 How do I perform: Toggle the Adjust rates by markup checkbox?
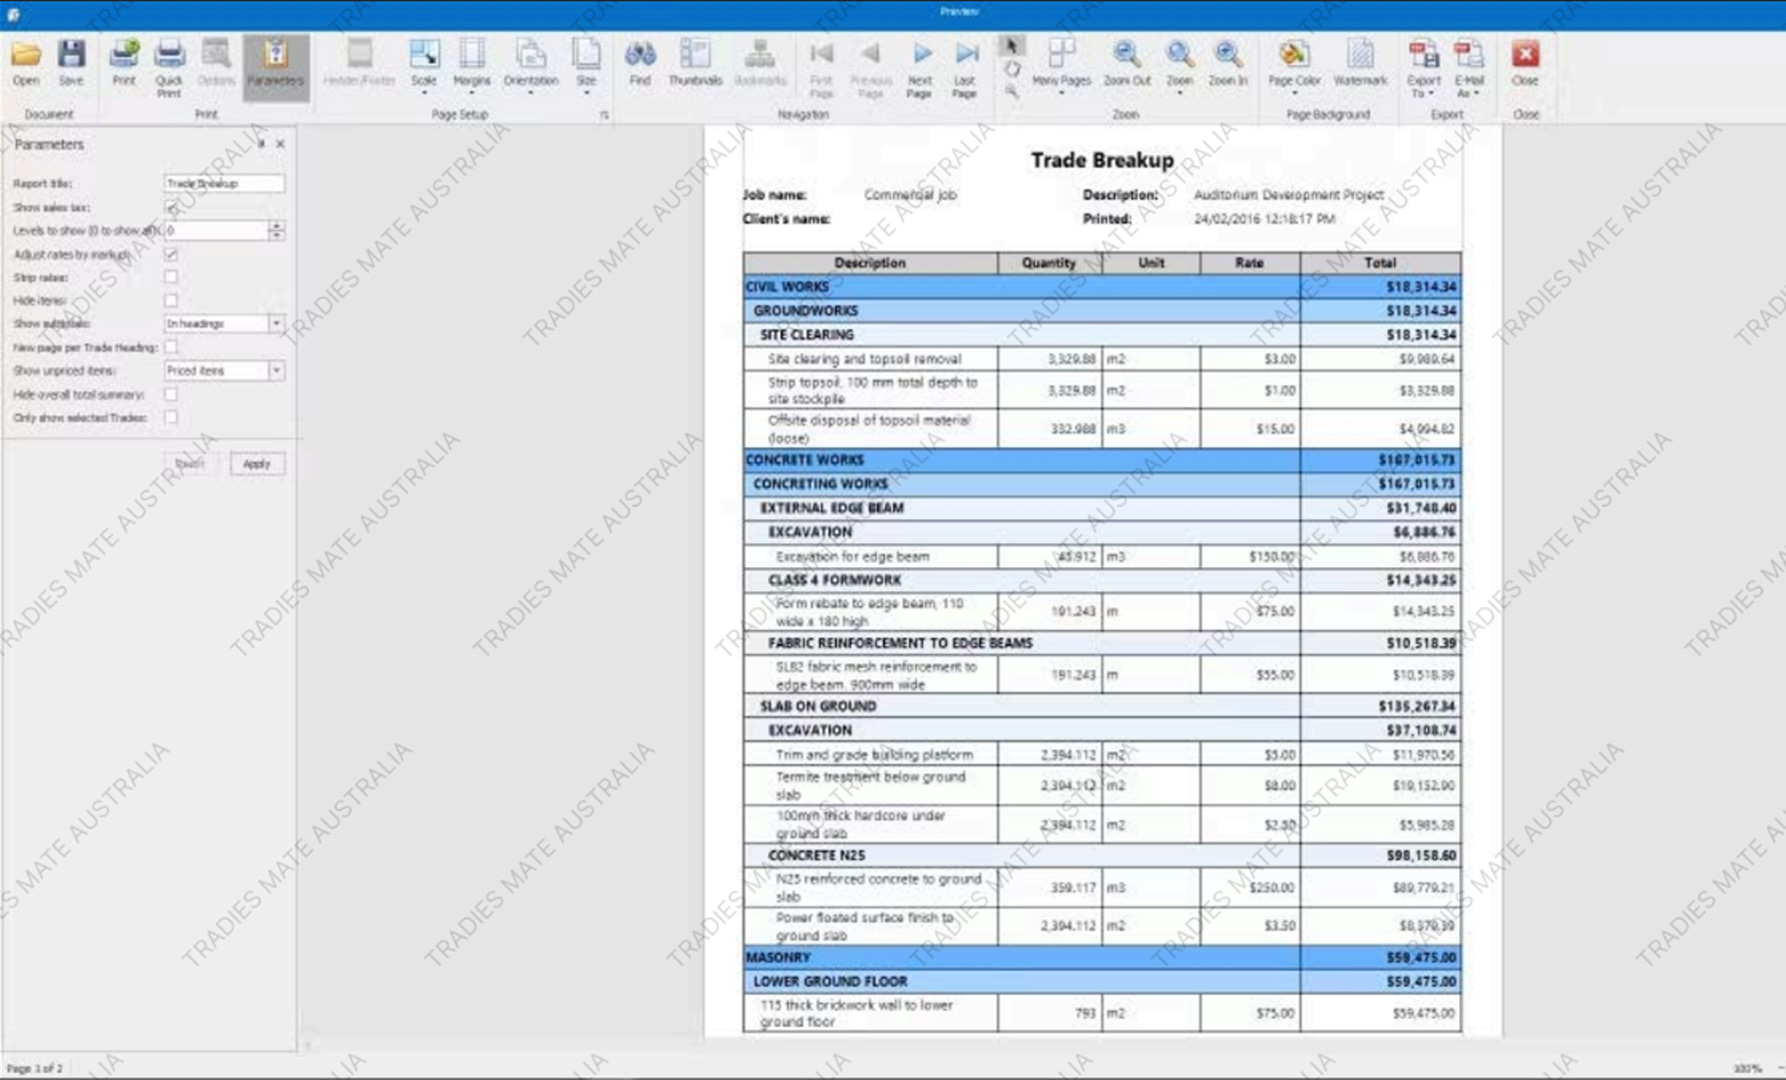[171, 254]
